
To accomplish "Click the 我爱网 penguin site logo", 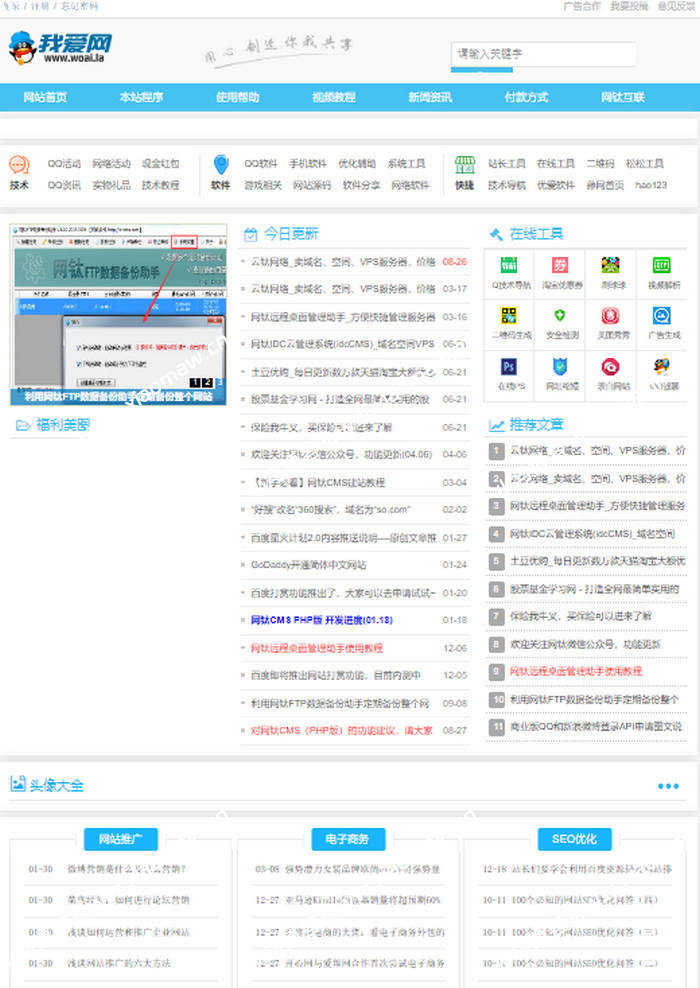I will click(60, 47).
